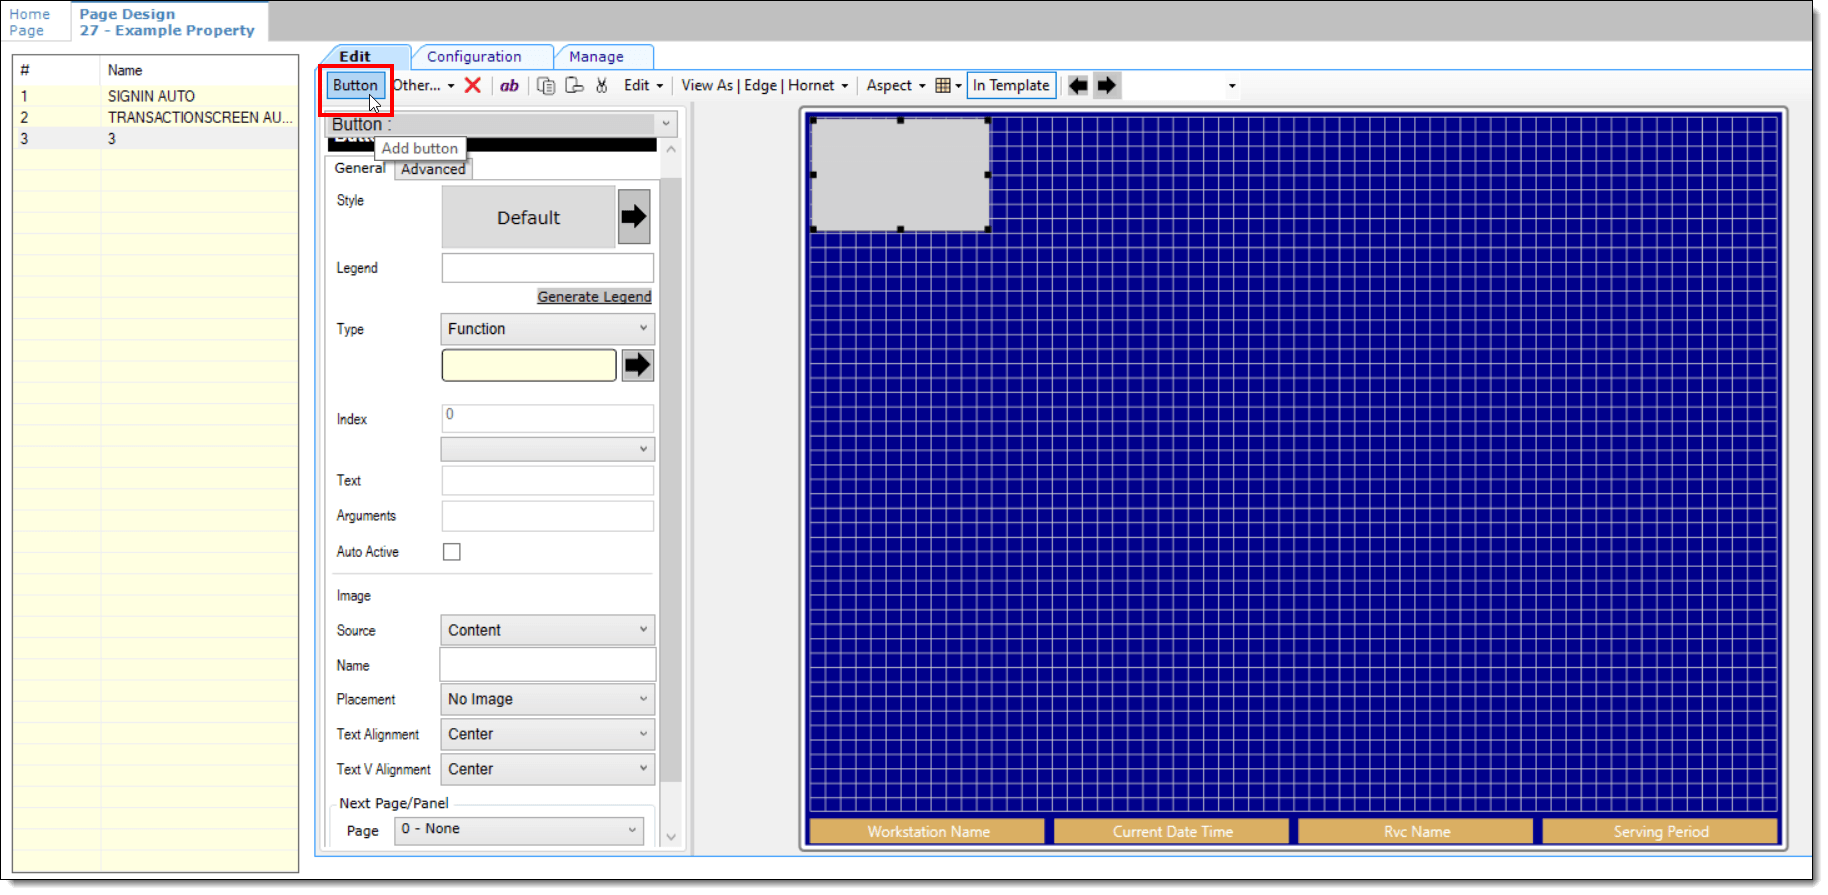Click the 'ab' text label icon
The width and height of the screenshot is (1828, 895).
(x=509, y=86)
